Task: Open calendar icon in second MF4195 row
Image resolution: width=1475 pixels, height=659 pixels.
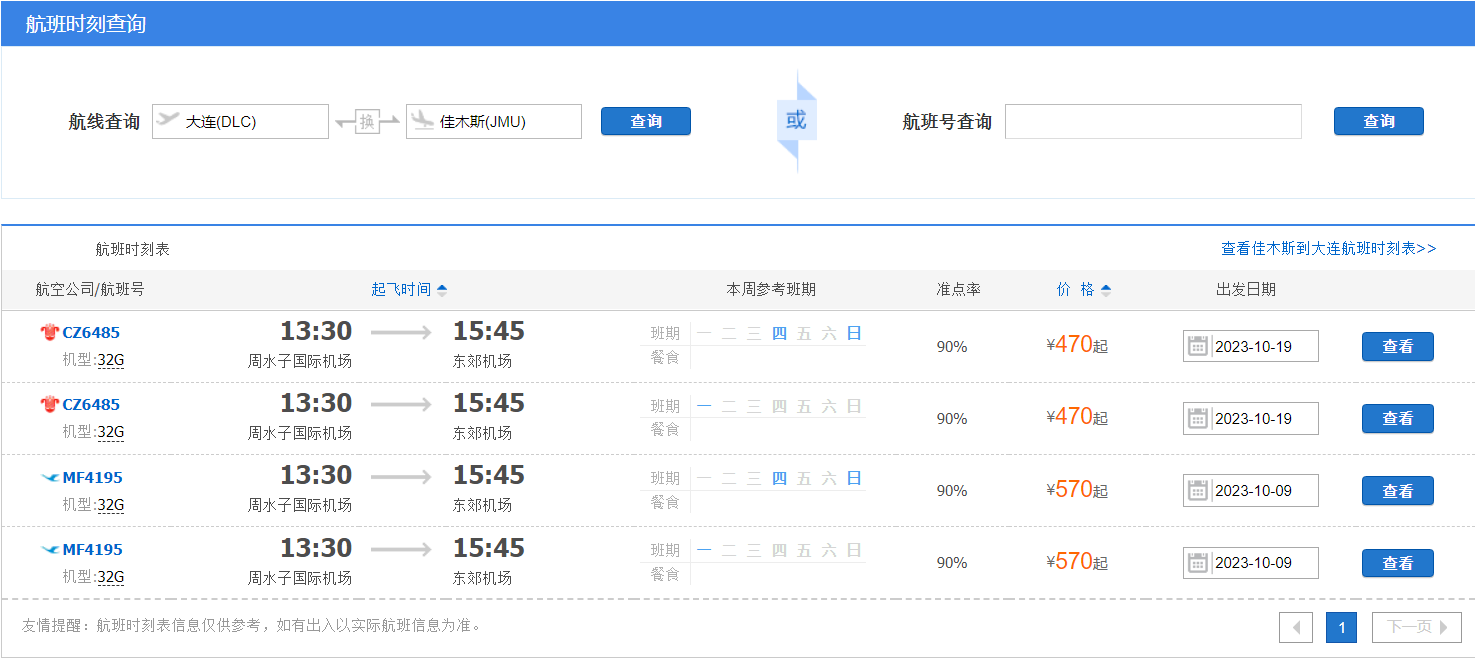Action: (x=1197, y=562)
